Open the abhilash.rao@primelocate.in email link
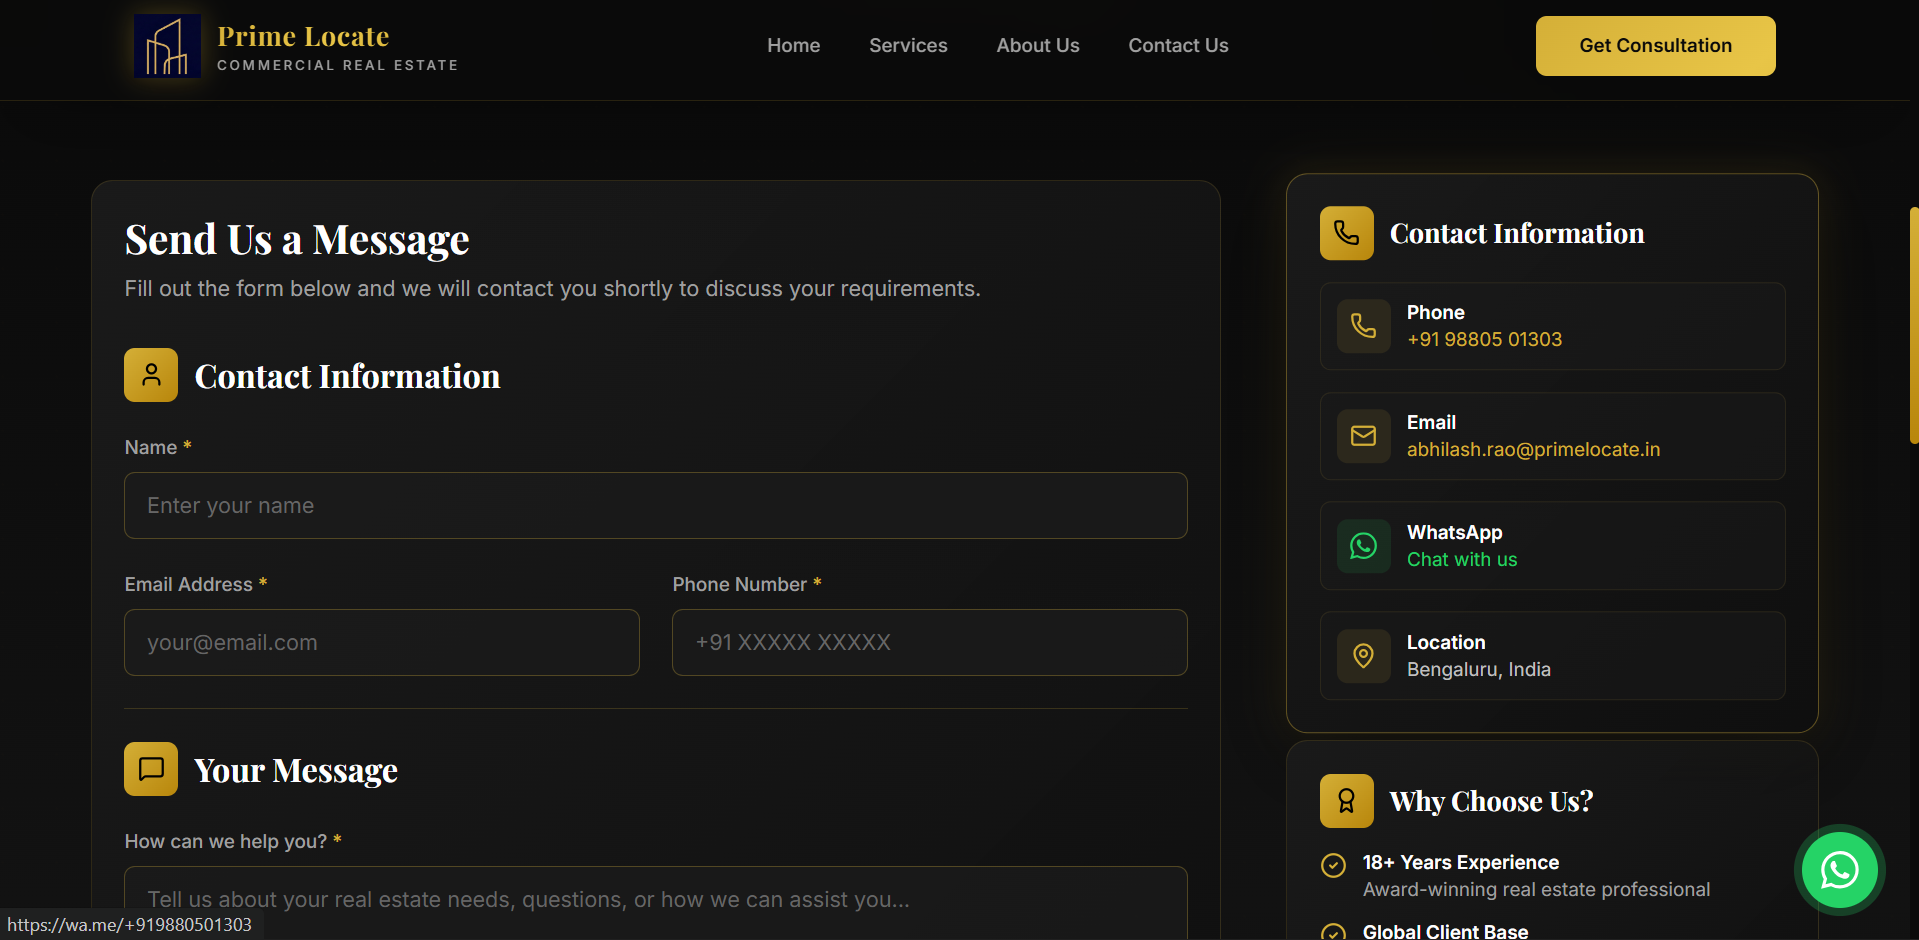Viewport: 1919px width, 940px height. pos(1533,450)
